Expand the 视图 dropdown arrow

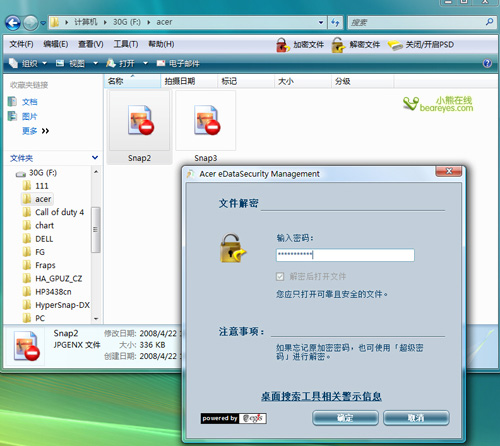pos(95,63)
